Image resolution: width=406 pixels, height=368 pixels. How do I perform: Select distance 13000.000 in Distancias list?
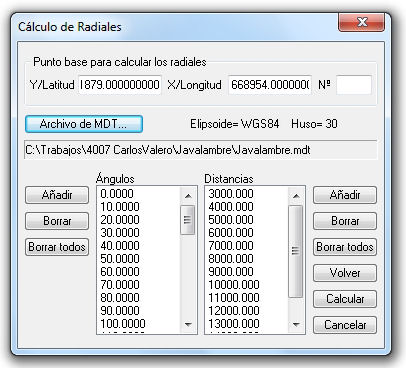tap(247, 324)
